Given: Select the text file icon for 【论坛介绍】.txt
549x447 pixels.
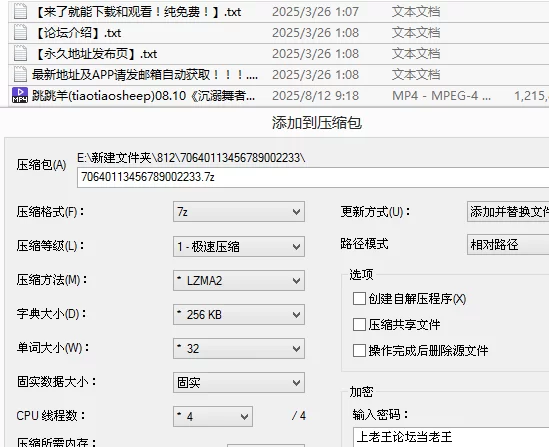Looking at the screenshot, I should tap(20, 33).
